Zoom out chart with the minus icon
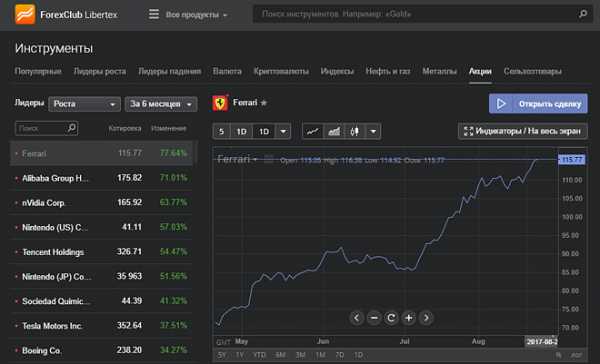This screenshot has height=364, width=600. tap(374, 318)
